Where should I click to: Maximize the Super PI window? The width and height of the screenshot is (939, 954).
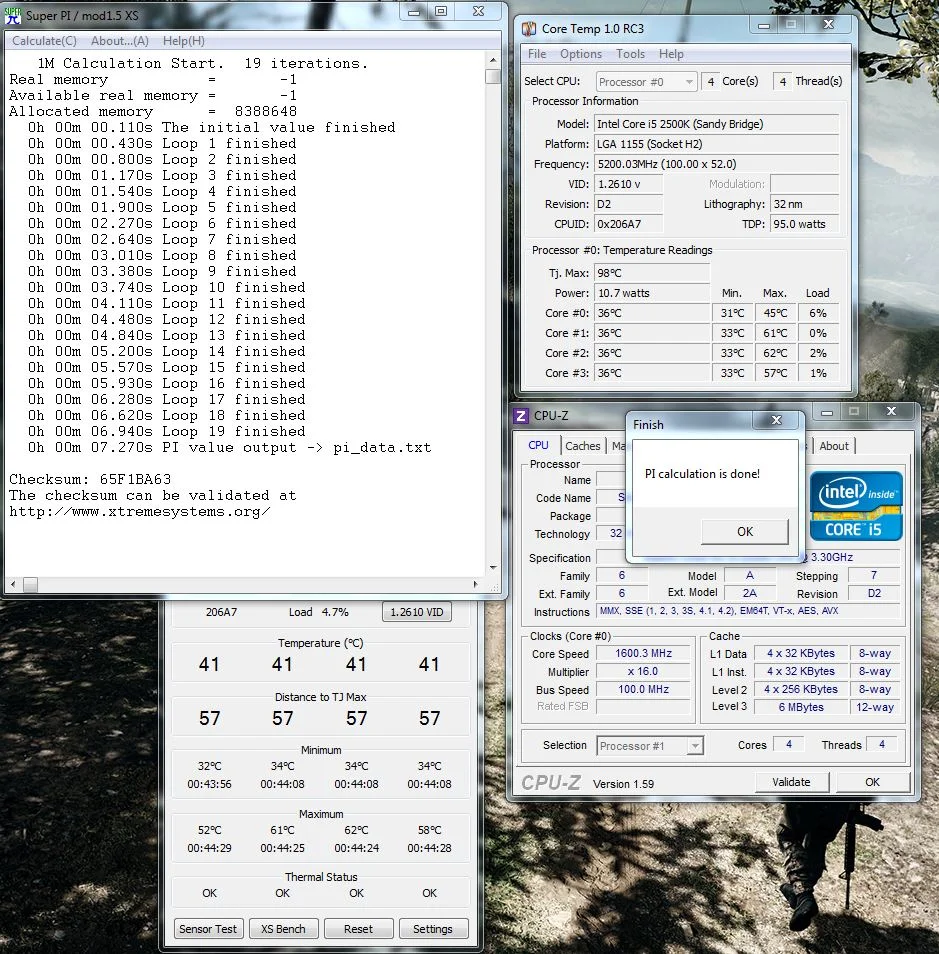(441, 12)
